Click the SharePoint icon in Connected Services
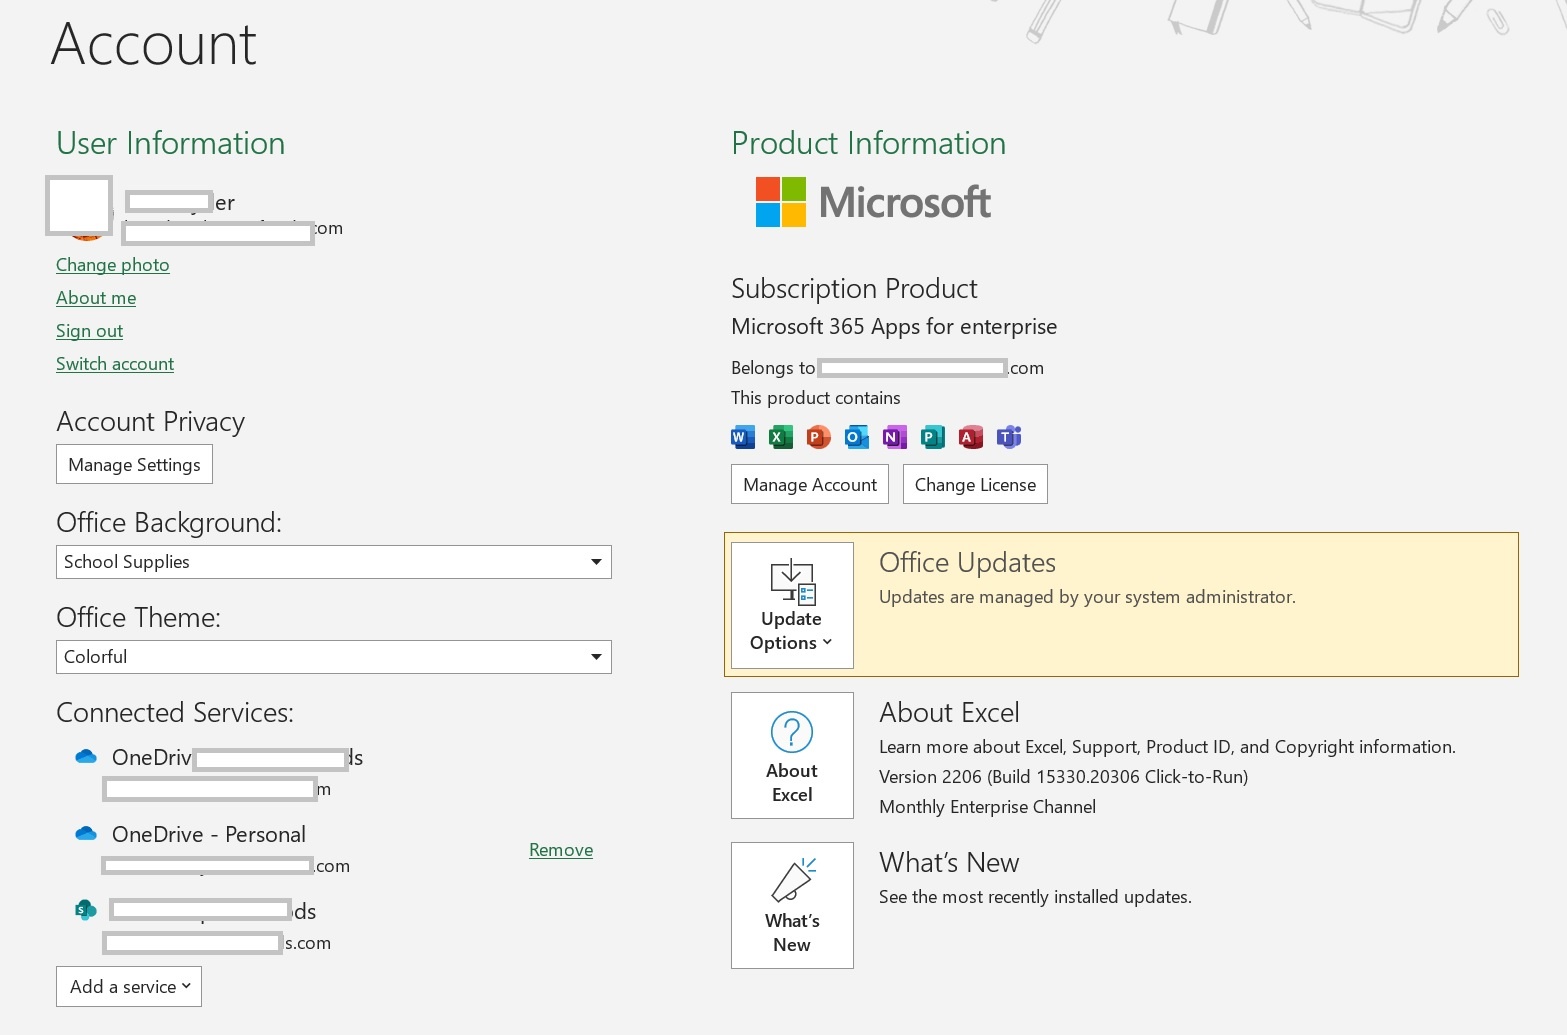 coord(86,910)
